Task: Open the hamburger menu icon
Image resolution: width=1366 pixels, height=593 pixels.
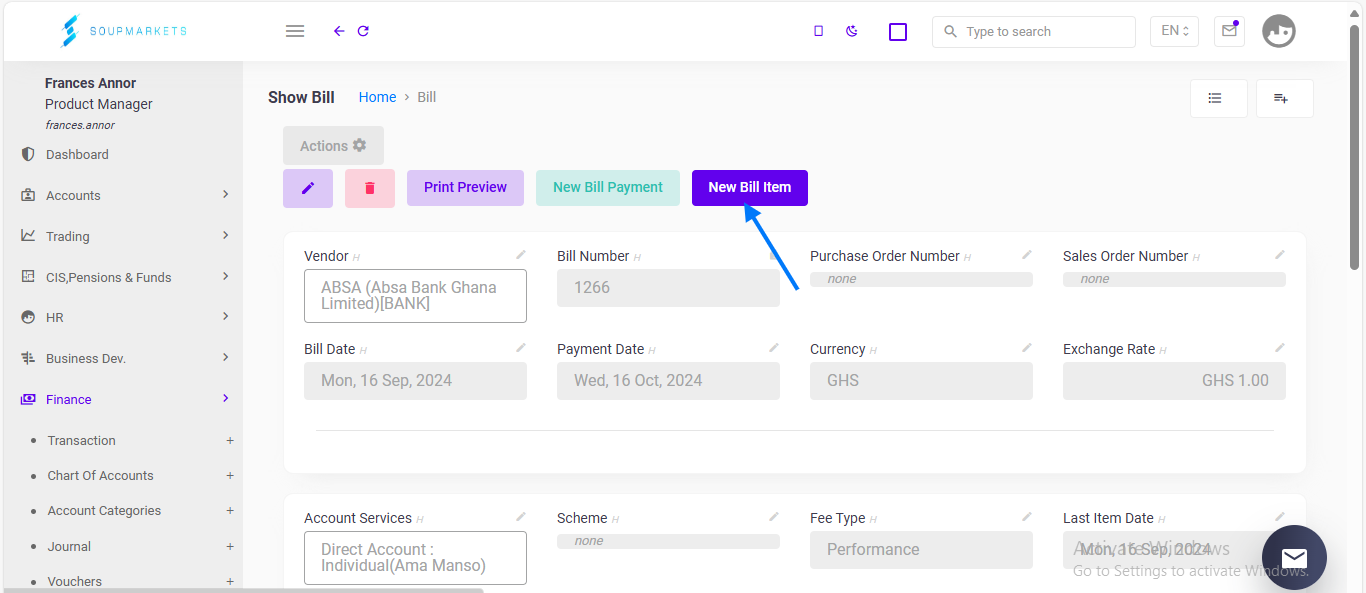Action: [x=295, y=31]
